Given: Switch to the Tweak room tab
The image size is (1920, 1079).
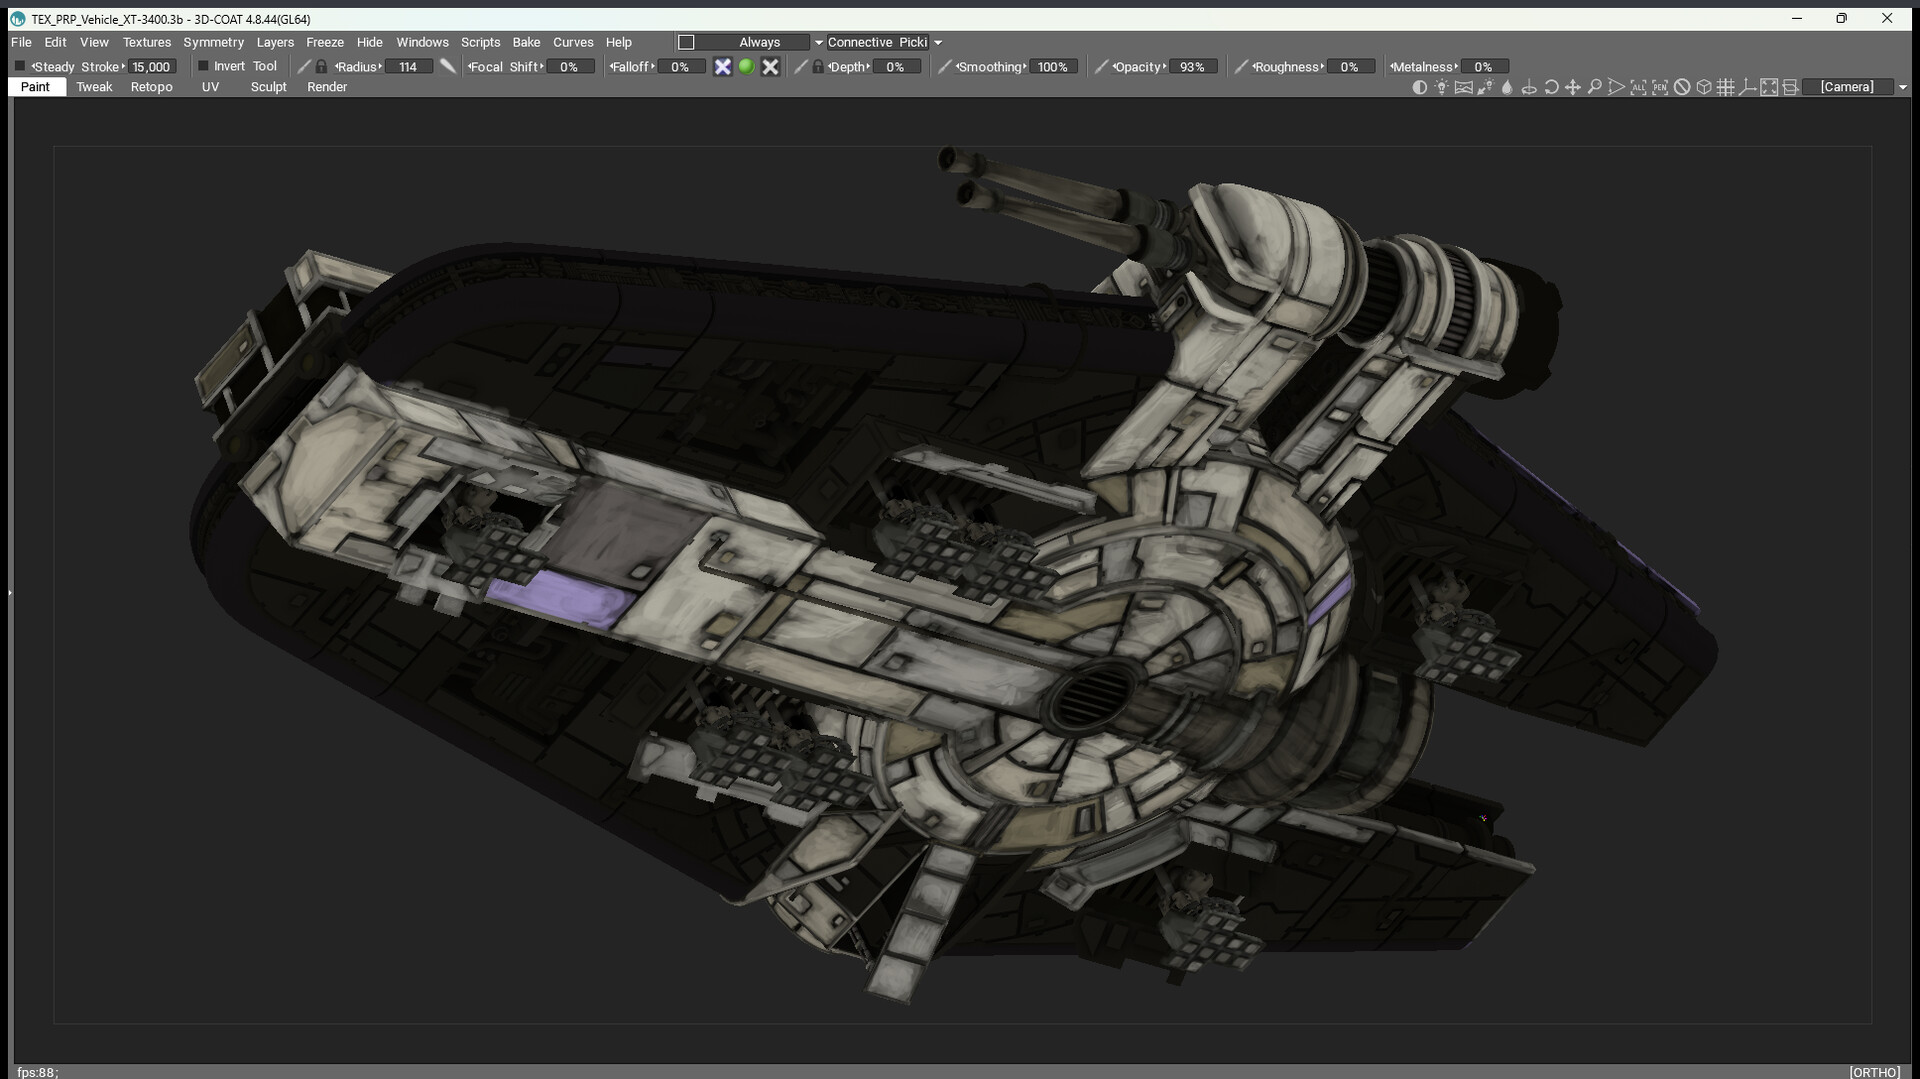Looking at the screenshot, I should [x=94, y=87].
